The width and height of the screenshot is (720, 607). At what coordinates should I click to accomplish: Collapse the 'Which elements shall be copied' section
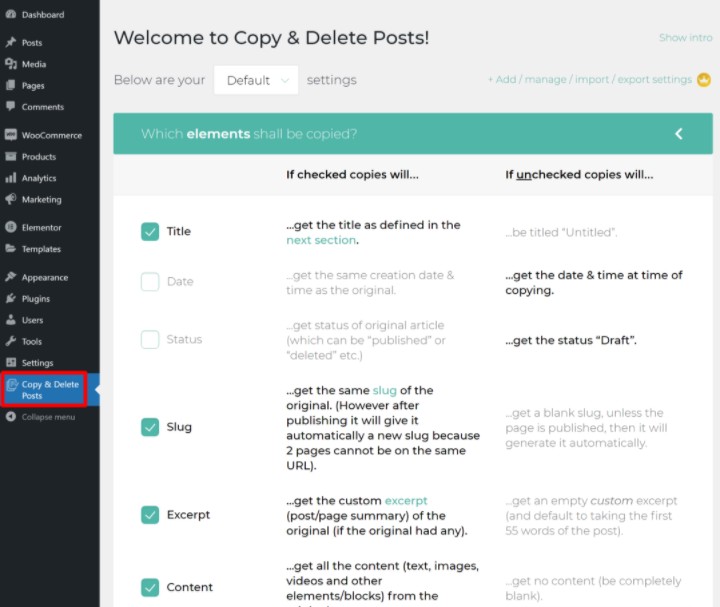click(678, 134)
